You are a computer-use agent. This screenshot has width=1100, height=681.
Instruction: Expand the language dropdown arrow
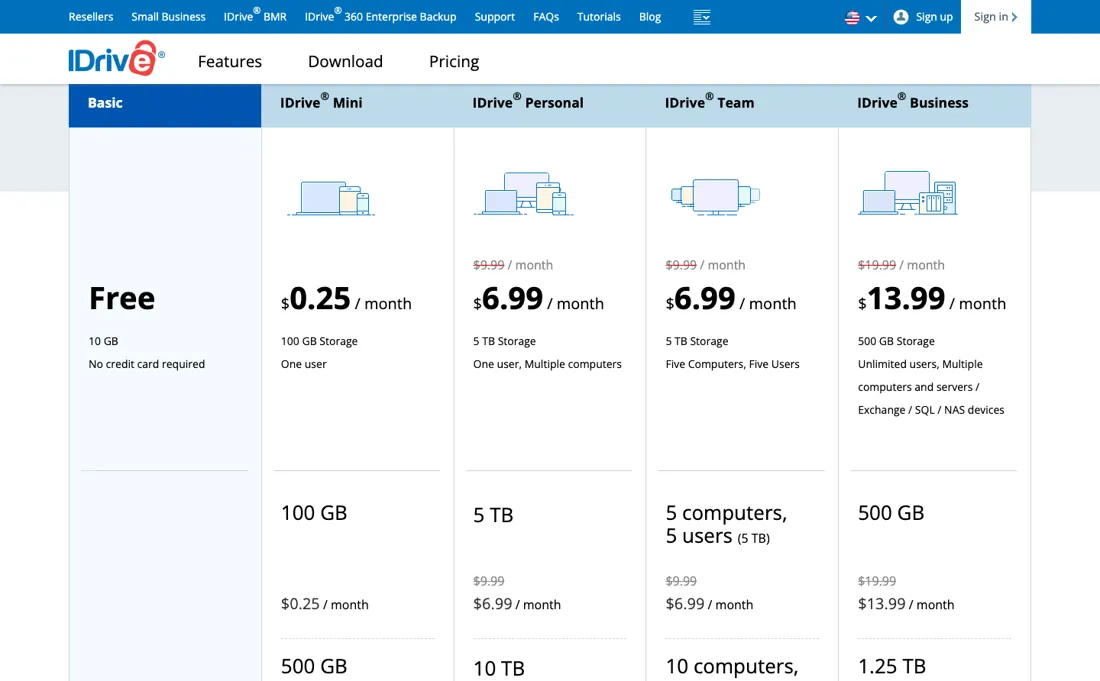(x=871, y=18)
